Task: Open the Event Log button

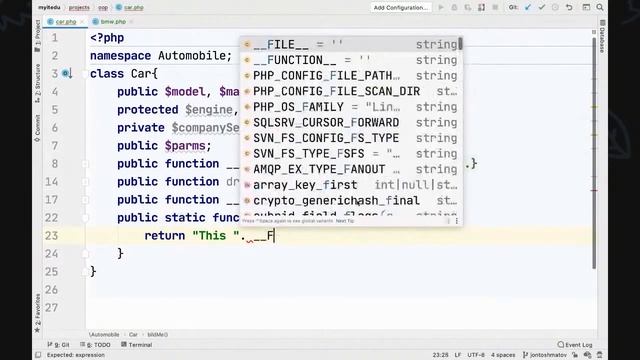Action: (x=575, y=345)
